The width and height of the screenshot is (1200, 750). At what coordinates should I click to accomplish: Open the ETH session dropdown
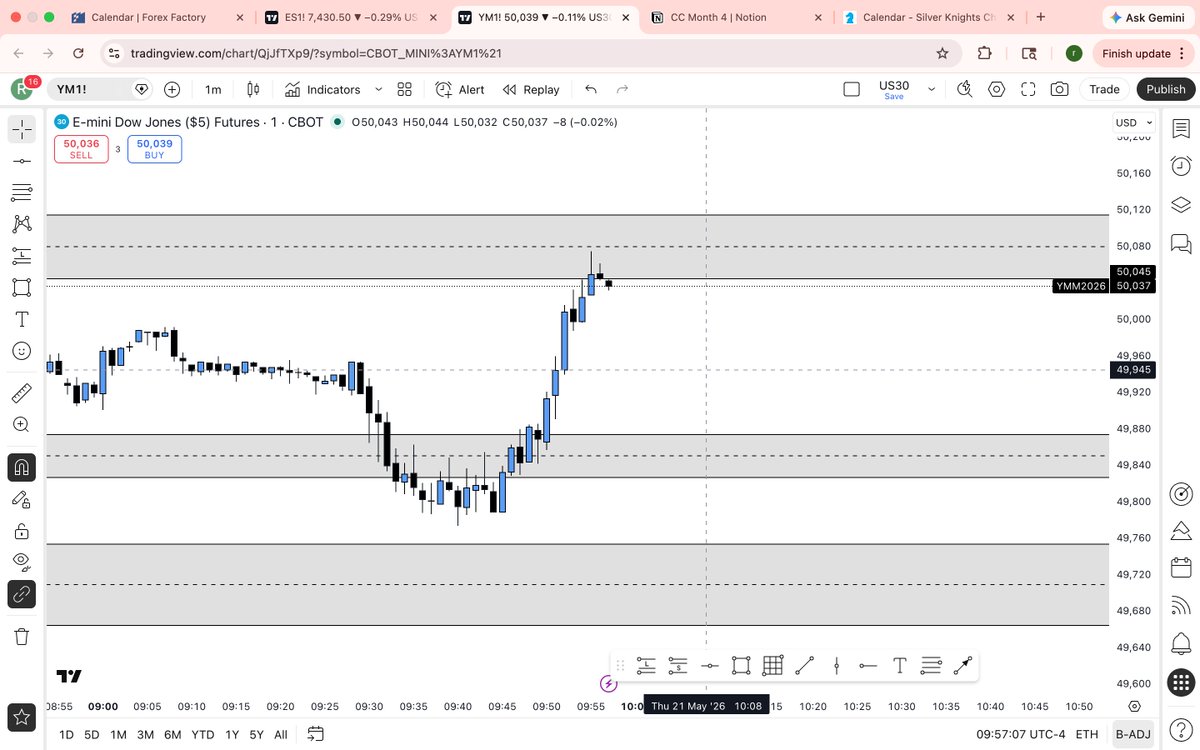point(1087,734)
